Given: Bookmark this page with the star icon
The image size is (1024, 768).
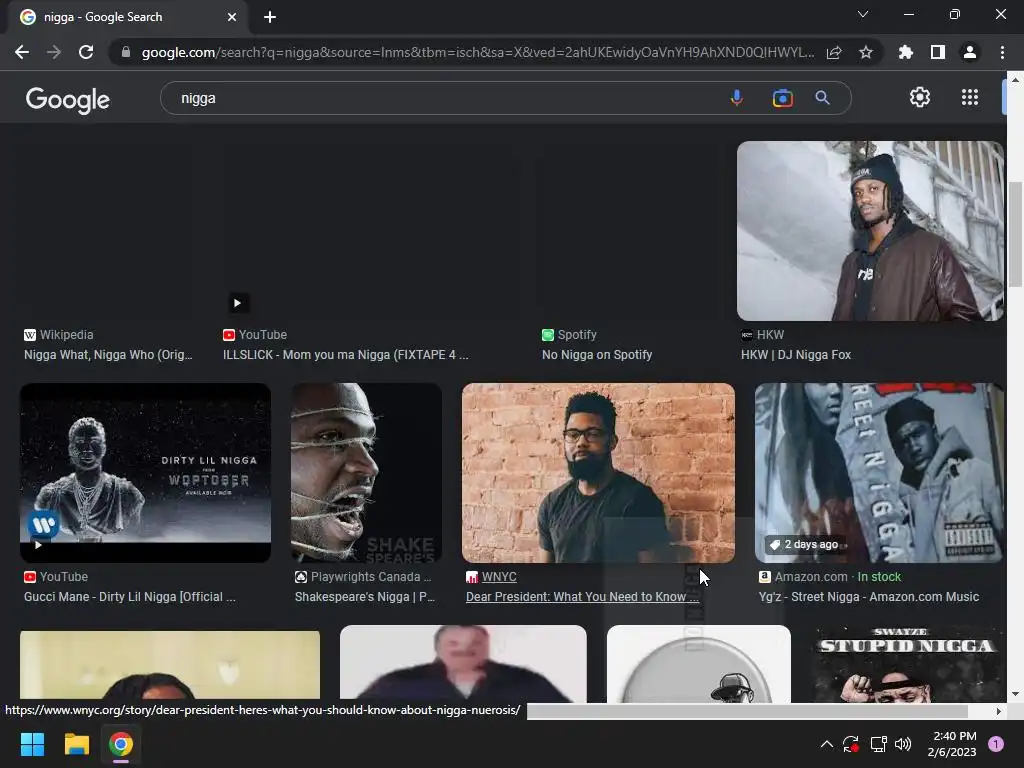Looking at the screenshot, I should pyautogui.click(x=866, y=52).
